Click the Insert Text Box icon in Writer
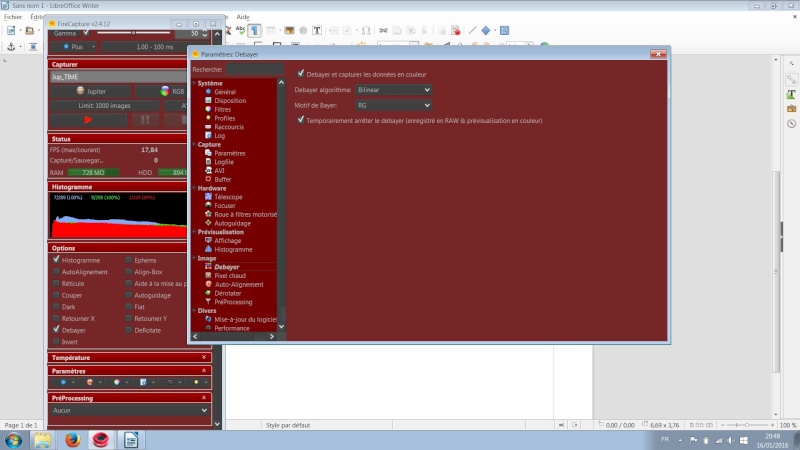 [317, 31]
